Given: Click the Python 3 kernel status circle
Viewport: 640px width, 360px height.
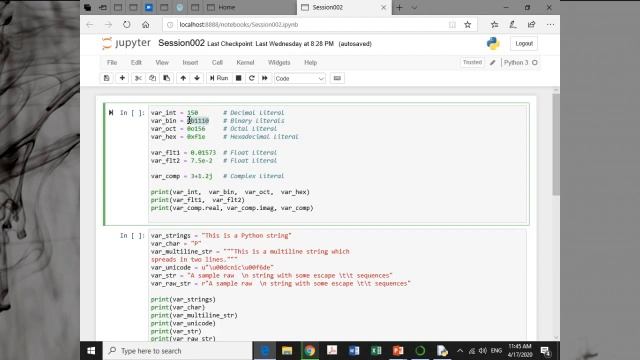Looking at the screenshot, I should pyautogui.click(x=535, y=62).
